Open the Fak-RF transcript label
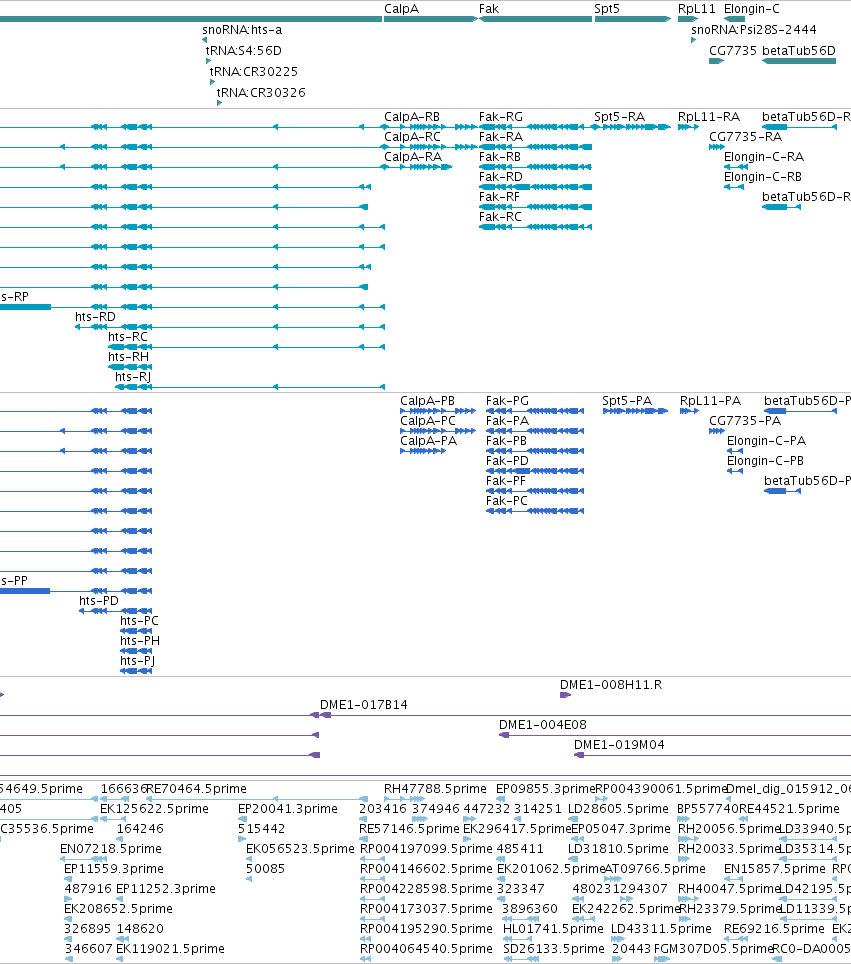 [499, 197]
